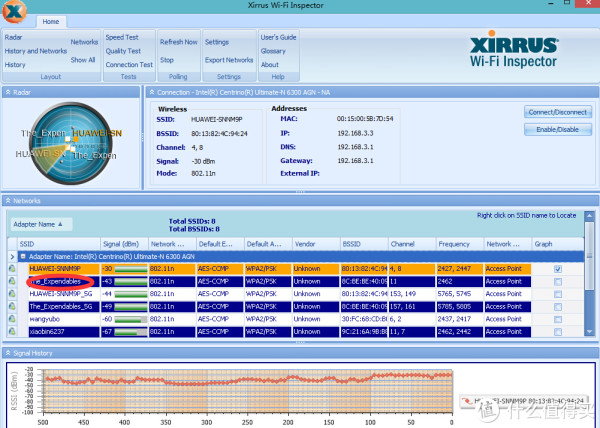The height and width of the screenshot is (428, 600).
Task: Uncheck graph checkbox for HUAWEI-SNNM9P
Action: pos(558,269)
